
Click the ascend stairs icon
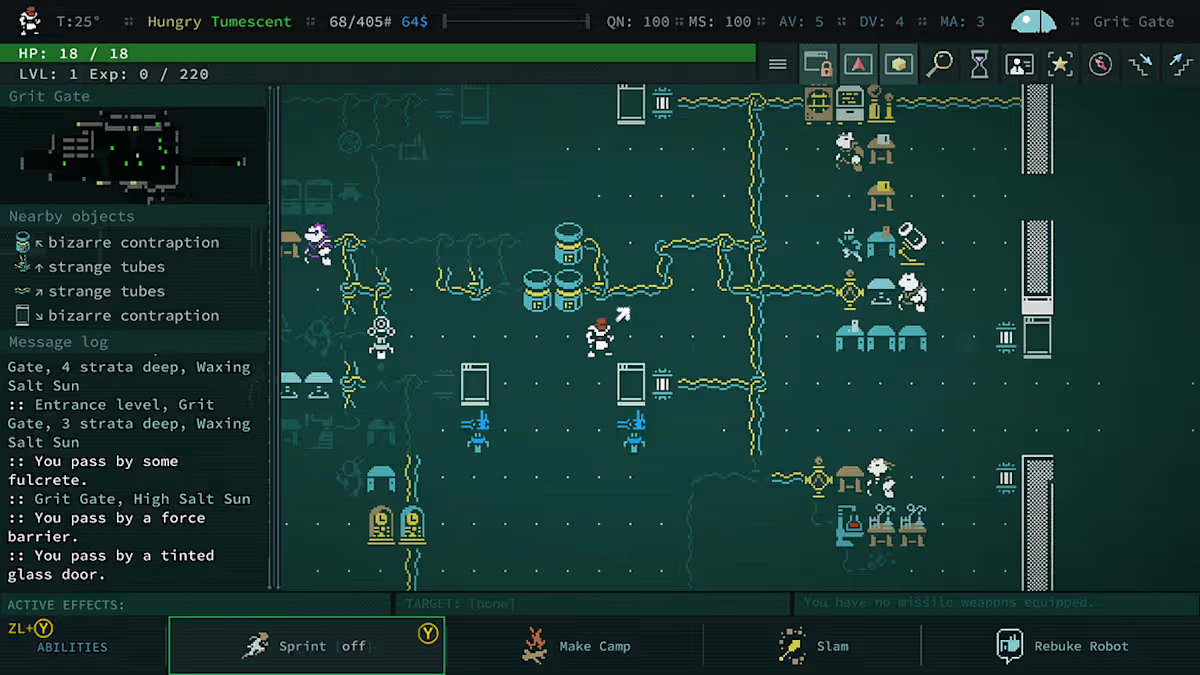coord(1180,65)
